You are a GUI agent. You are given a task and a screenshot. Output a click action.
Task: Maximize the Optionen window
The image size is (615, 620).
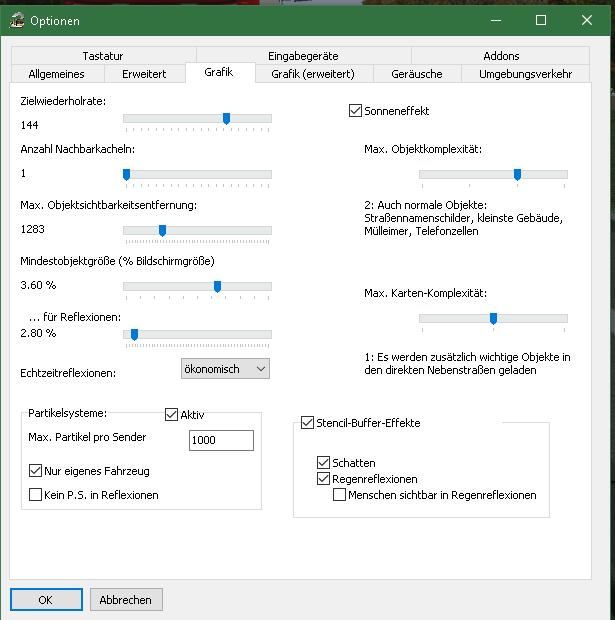coord(541,20)
